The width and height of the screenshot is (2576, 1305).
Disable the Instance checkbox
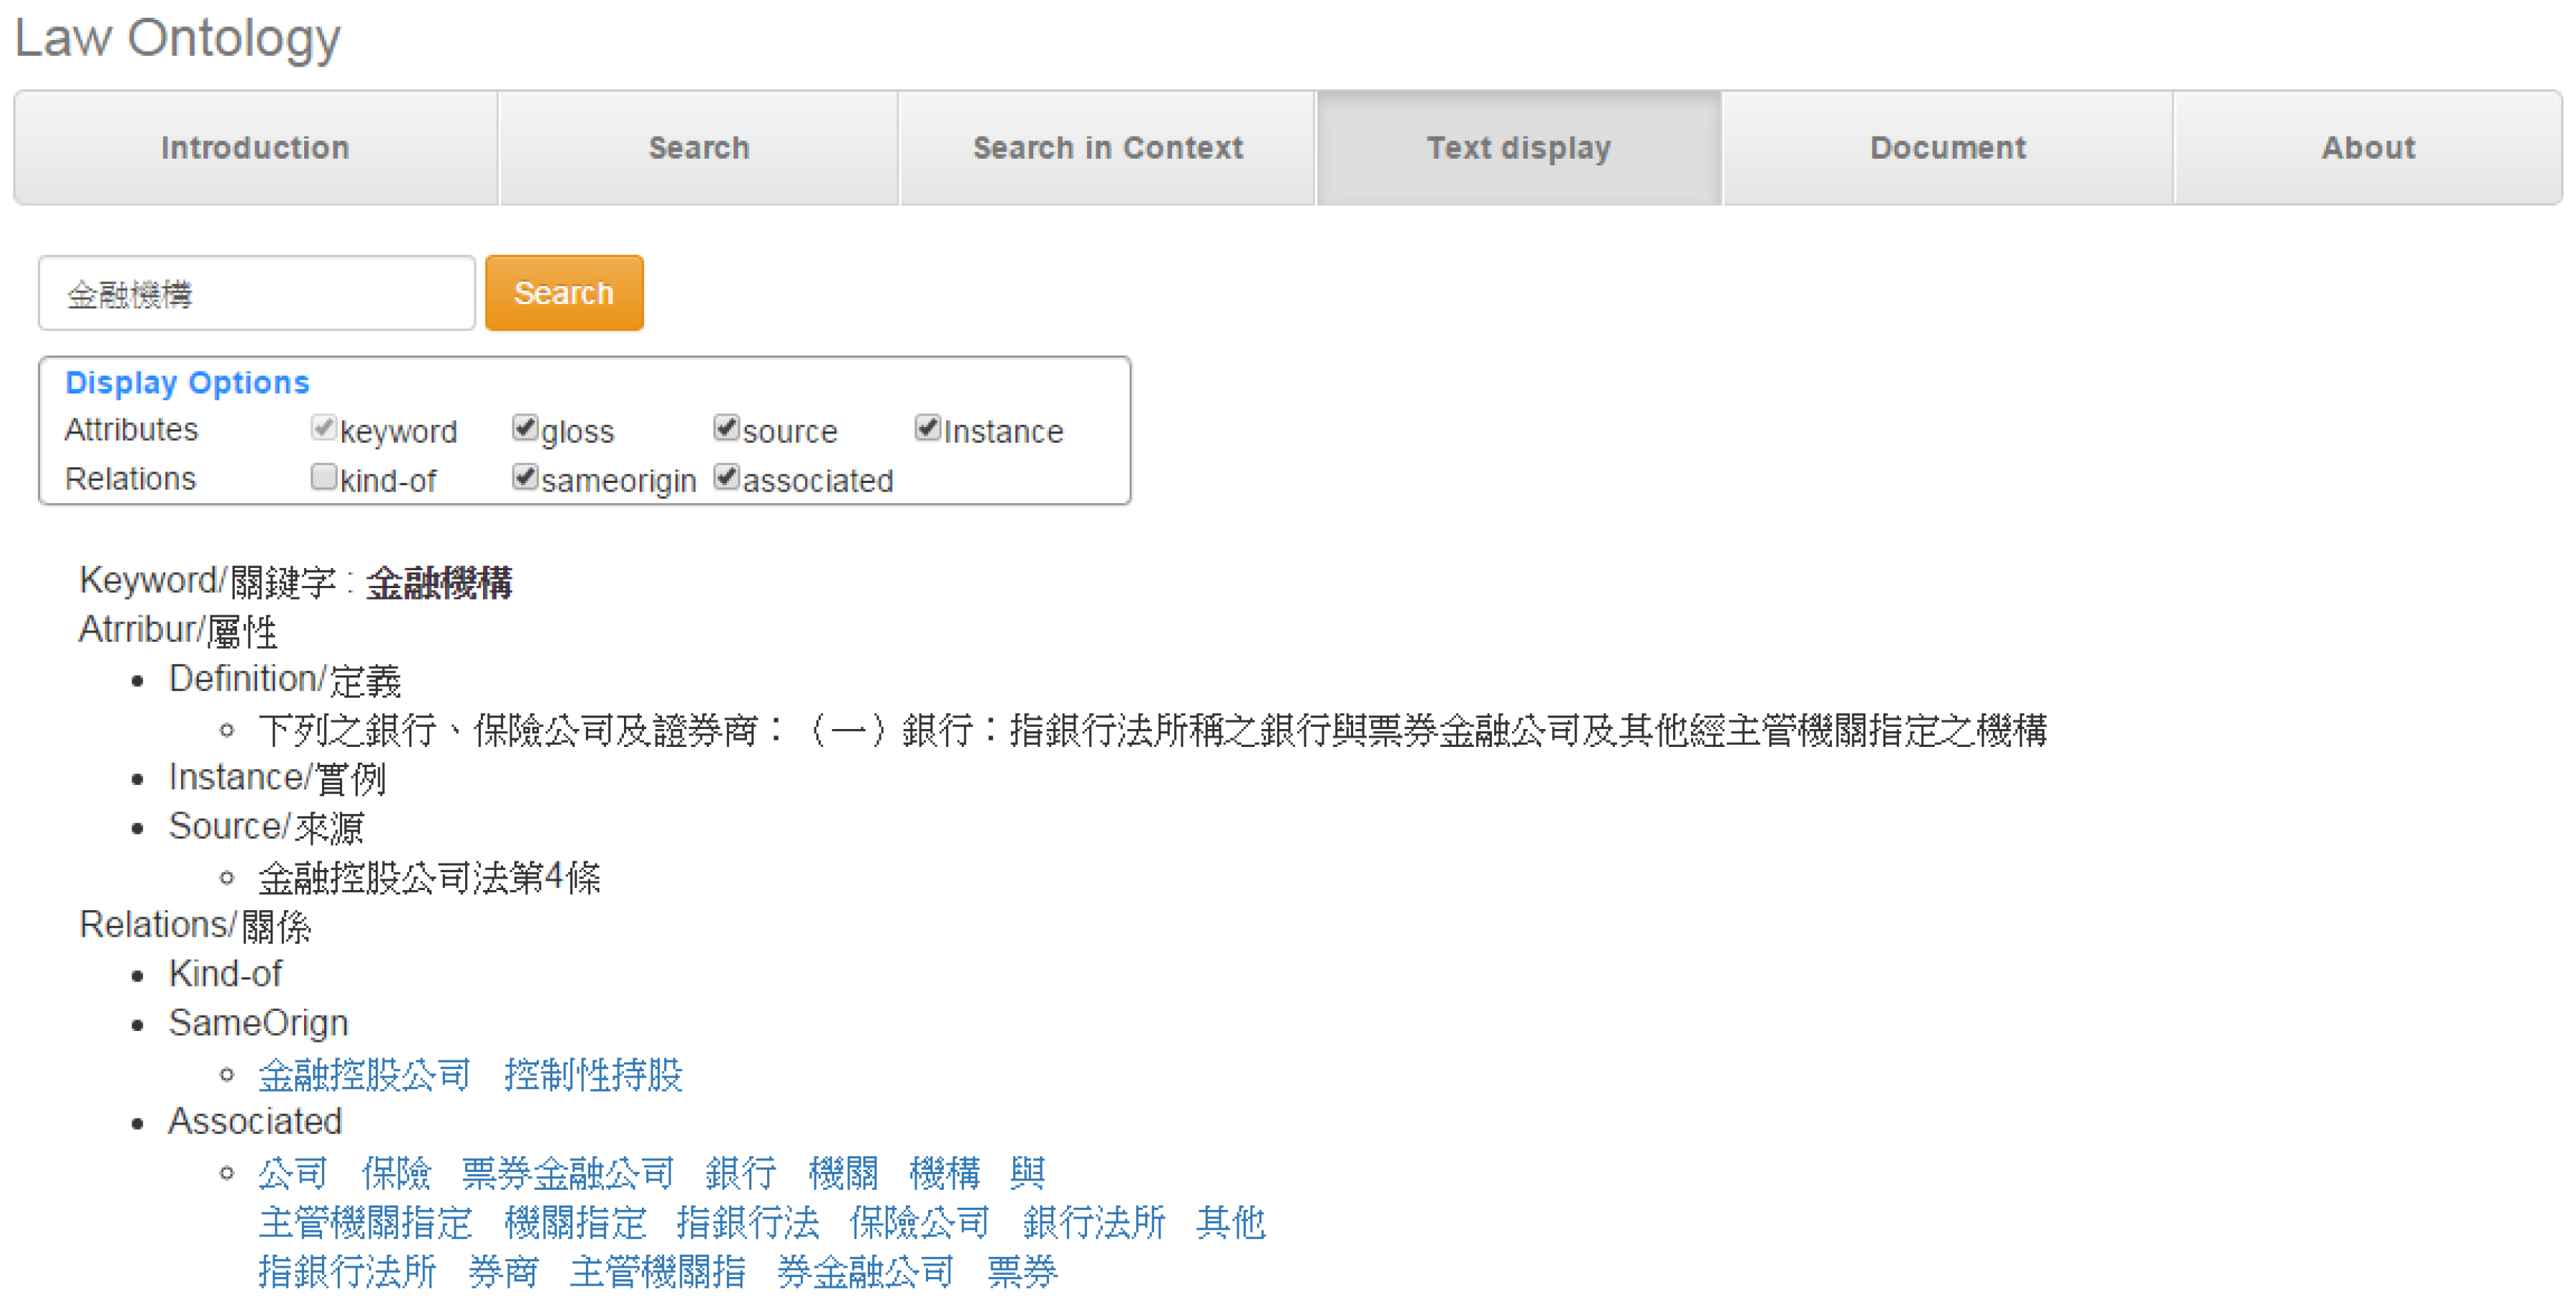927,428
